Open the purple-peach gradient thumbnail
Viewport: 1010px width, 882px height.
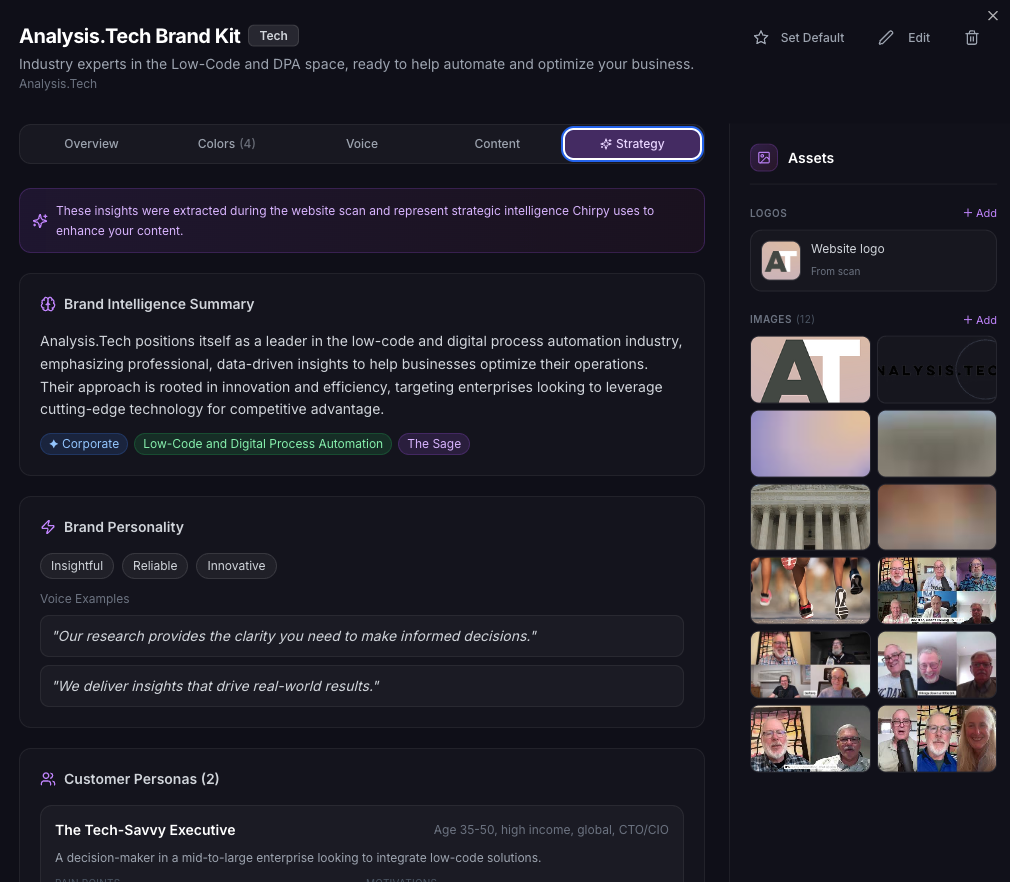pos(810,444)
